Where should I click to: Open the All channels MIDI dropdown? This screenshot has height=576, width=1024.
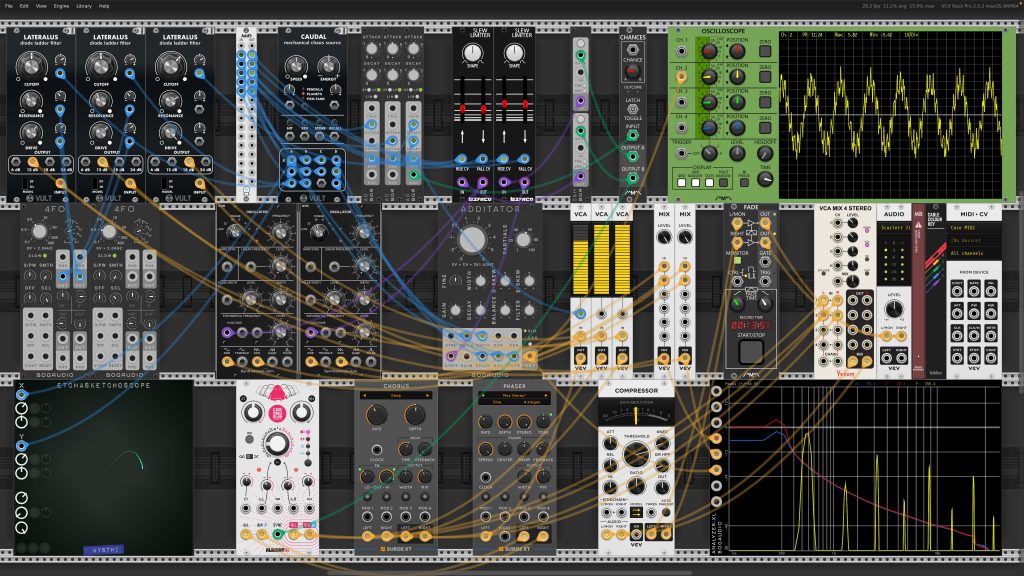pos(973,253)
